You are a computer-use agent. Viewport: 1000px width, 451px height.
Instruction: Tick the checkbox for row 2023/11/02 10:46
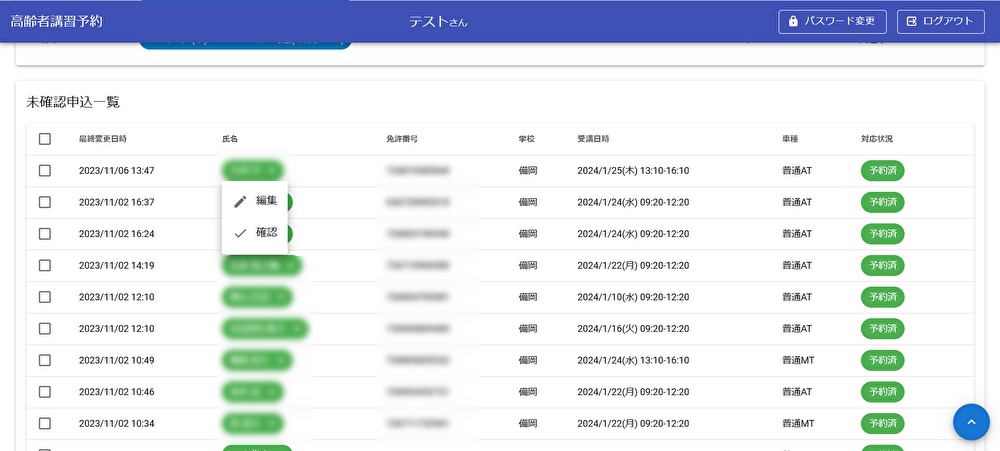coord(45,392)
